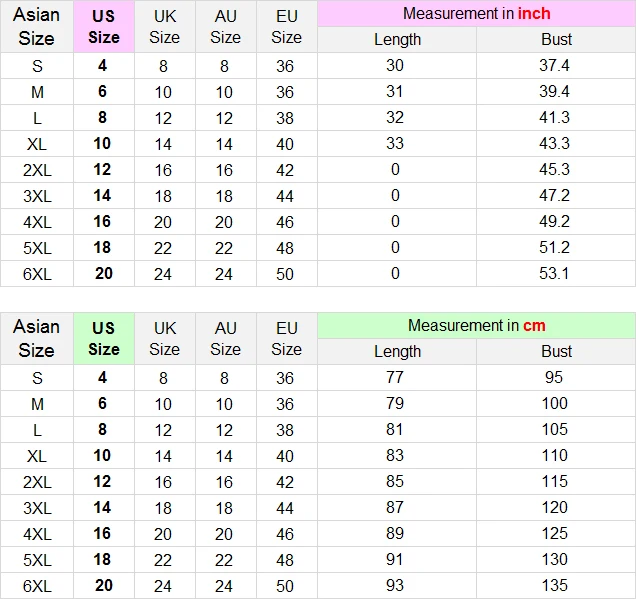The height and width of the screenshot is (599, 636).
Task: Select the 'Measurement in cm' header
Action: tap(477, 326)
